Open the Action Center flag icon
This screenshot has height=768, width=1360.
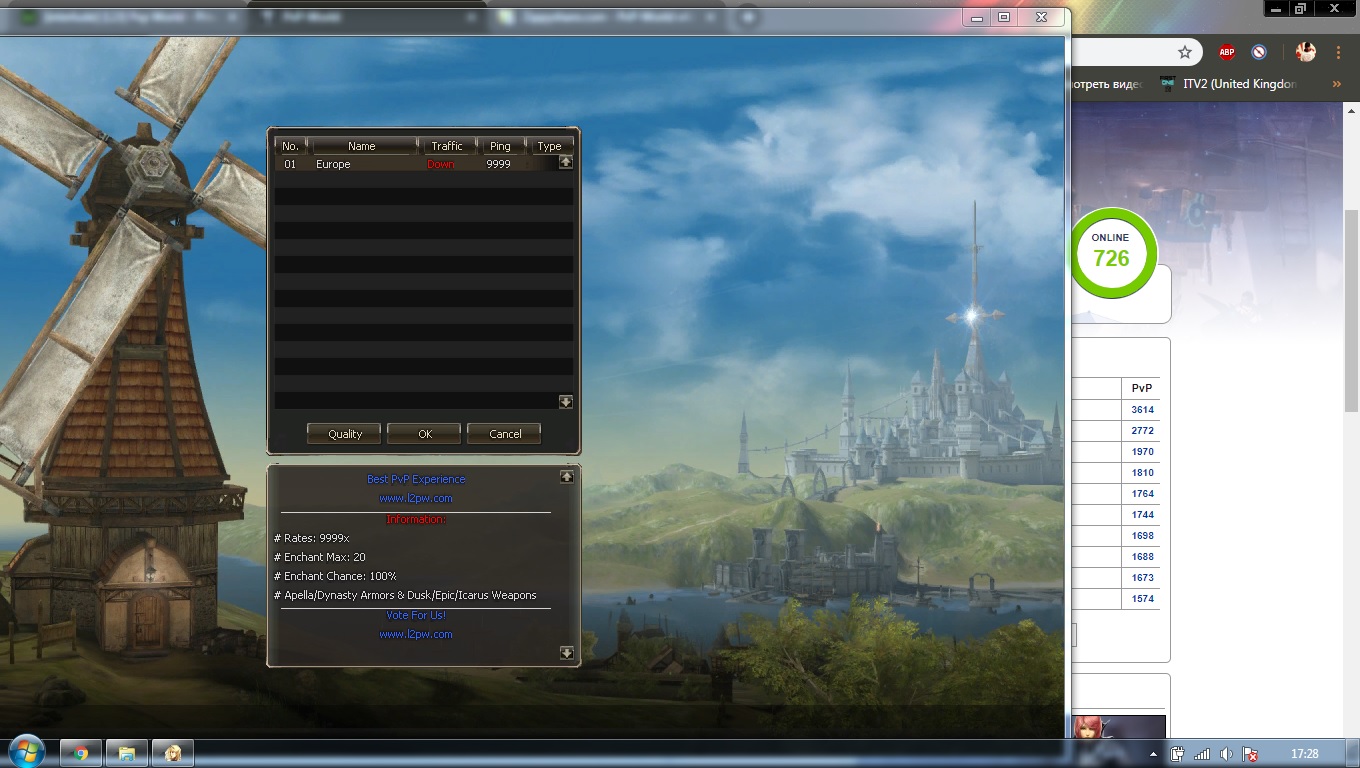point(1250,754)
